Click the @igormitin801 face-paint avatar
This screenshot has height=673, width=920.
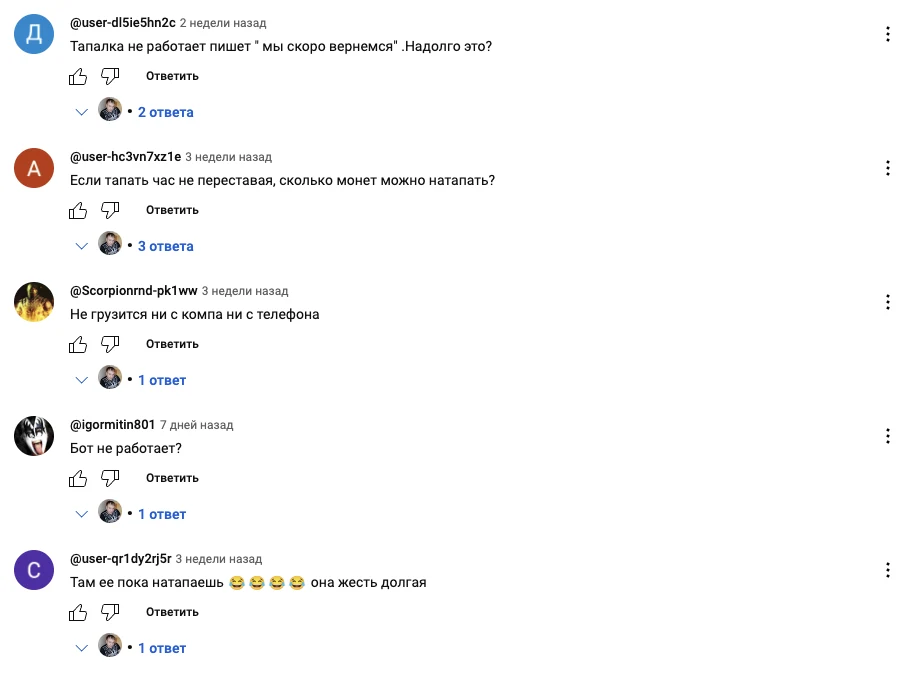pyautogui.click(x=34, y=436)
